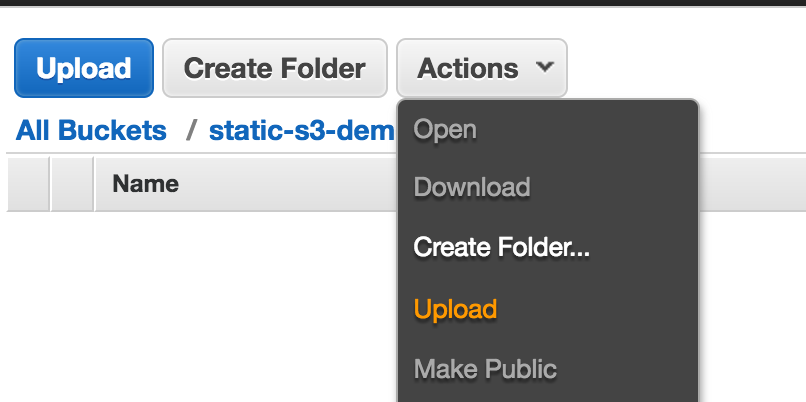This screenshot has height=402, width=806.
Task: Click the slash separator in the breadcrumb
Action: tap(191, 130)
